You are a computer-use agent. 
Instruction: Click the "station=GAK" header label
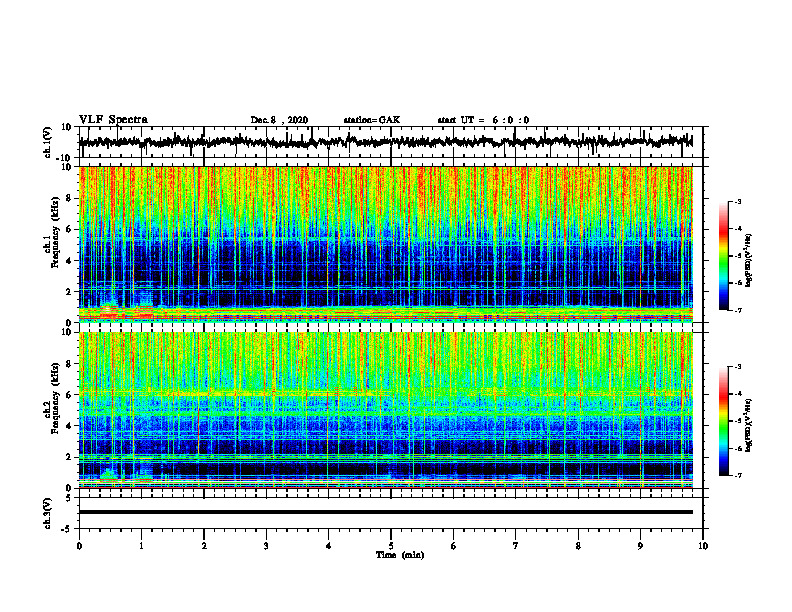tap(372, 120)
